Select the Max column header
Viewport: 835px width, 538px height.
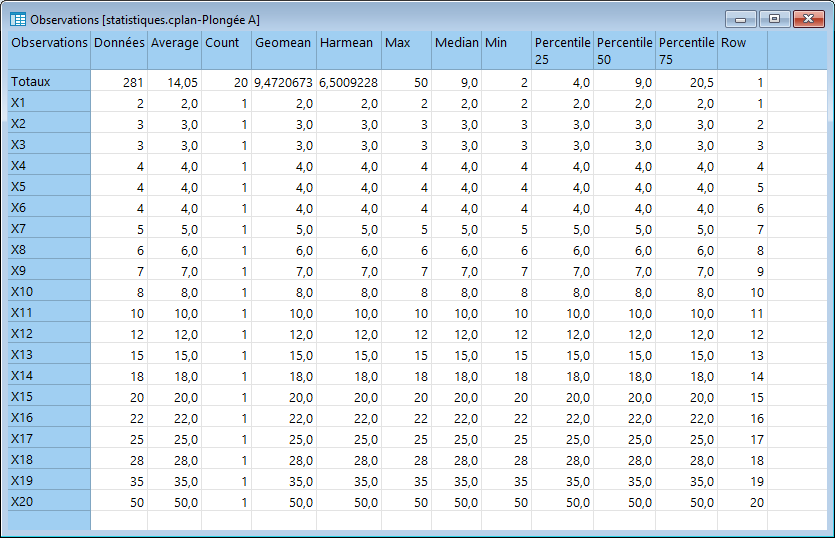coord(406,50)
